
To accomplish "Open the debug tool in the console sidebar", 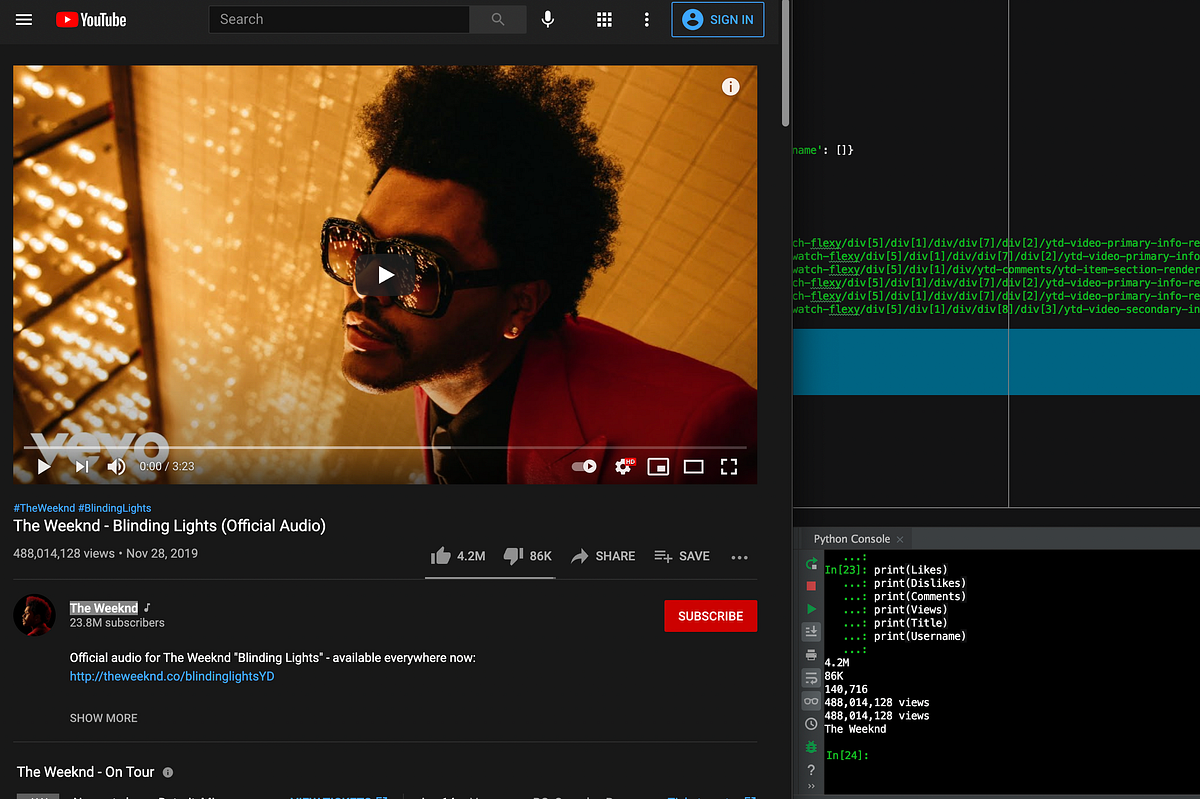I will click(x=810, y=746).
